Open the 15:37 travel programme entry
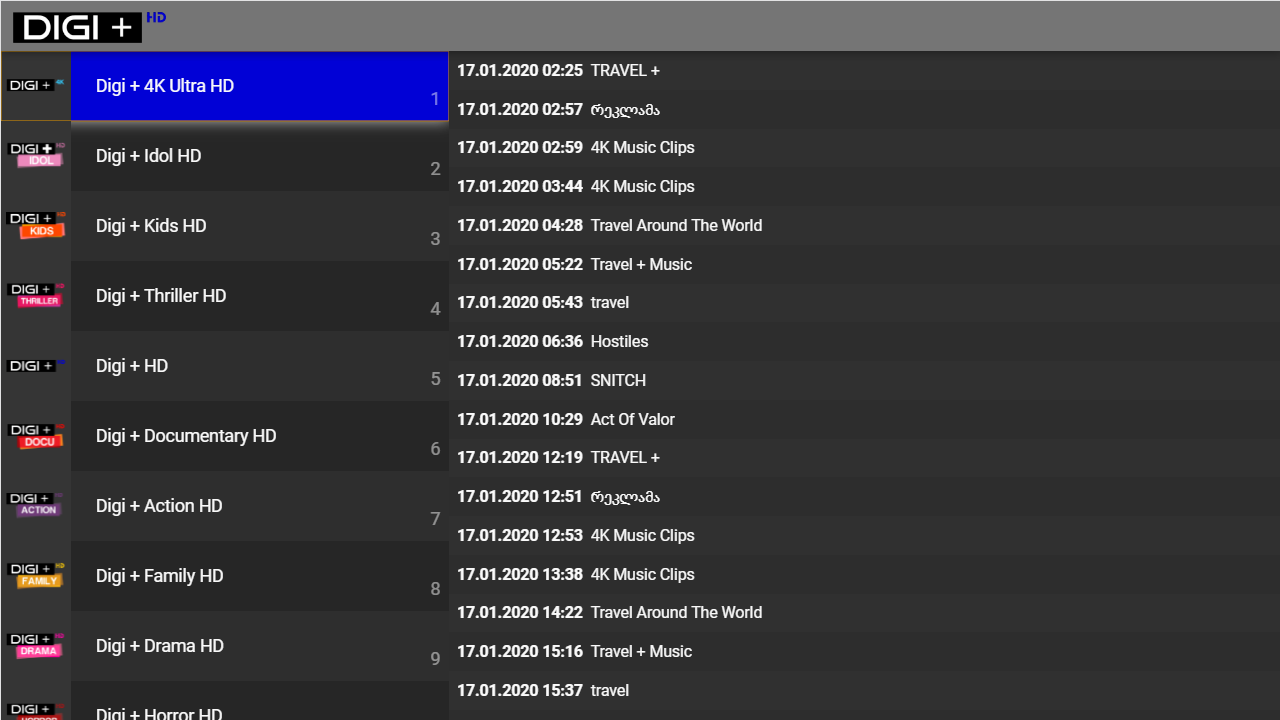This screenshot has height=720, width=1280. pos(864,690)
